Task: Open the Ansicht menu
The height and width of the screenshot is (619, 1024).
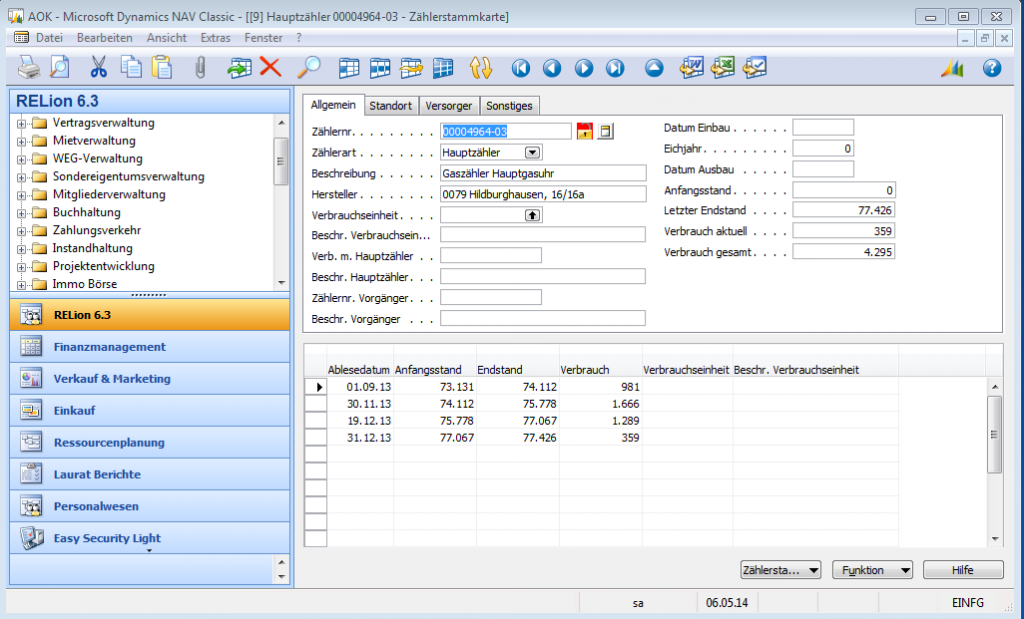Action: (x=167, y=38)
